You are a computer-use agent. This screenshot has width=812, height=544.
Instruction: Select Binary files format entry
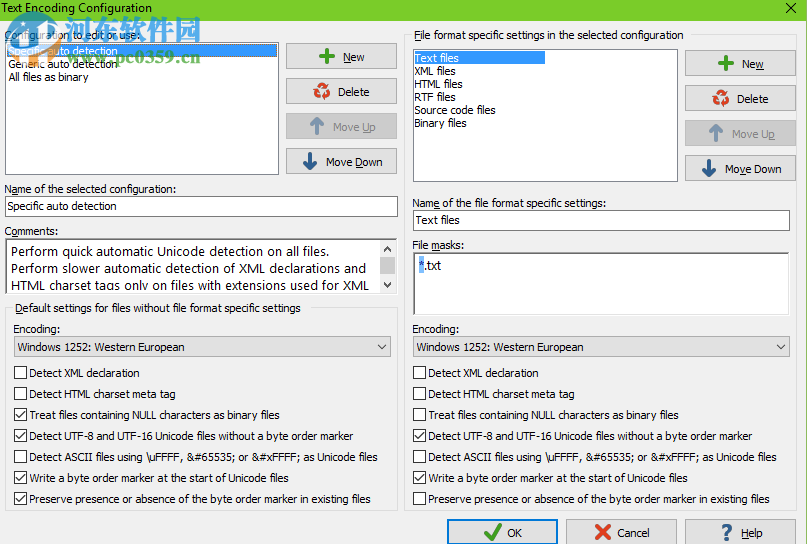click(x=440, y=123)
